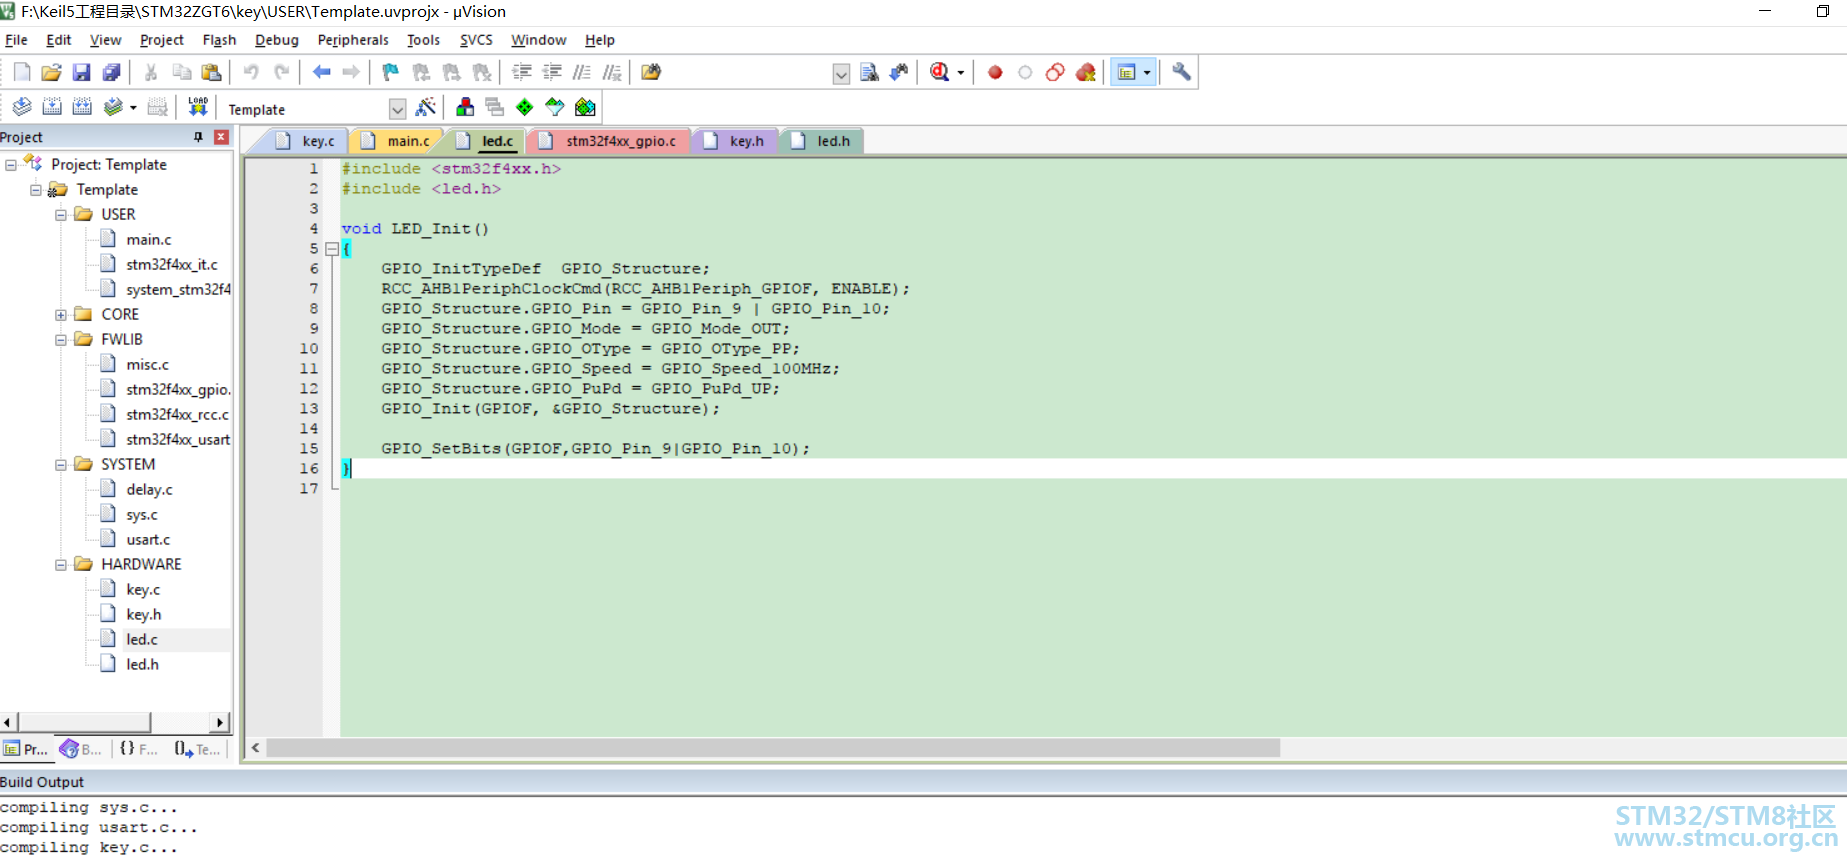Open the File menu
This screenshot has height=861, width=1847.
click(x=16, y=40)
